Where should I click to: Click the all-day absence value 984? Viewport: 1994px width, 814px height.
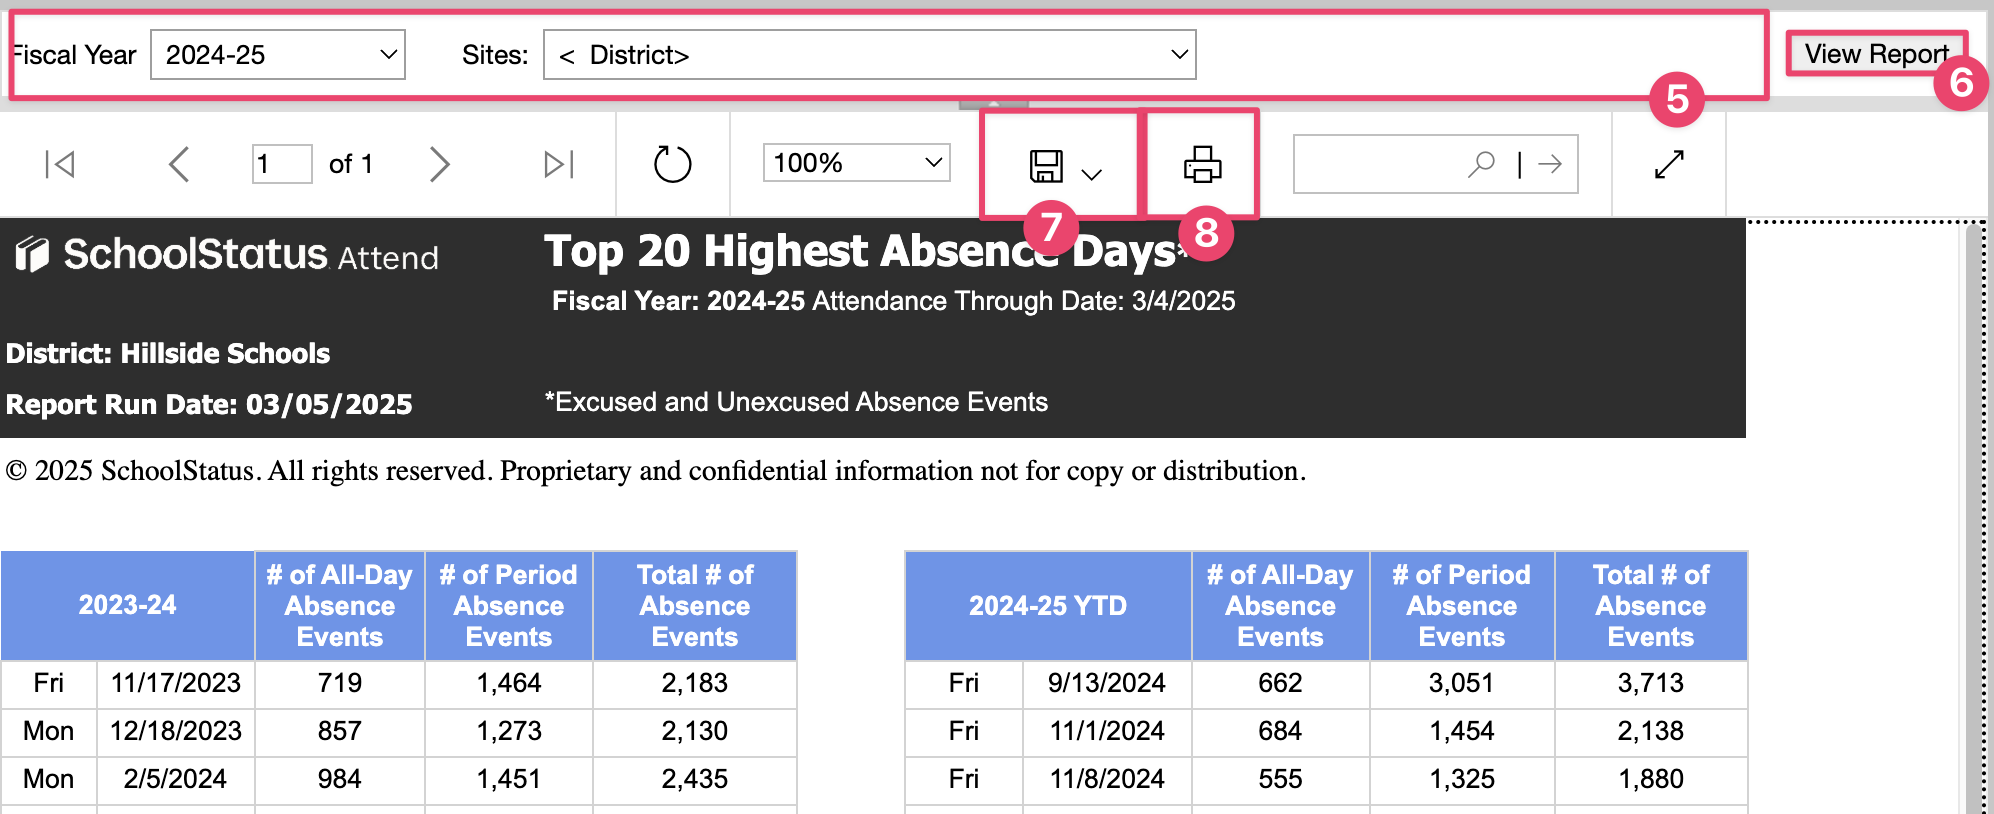[x=340, y=780]
